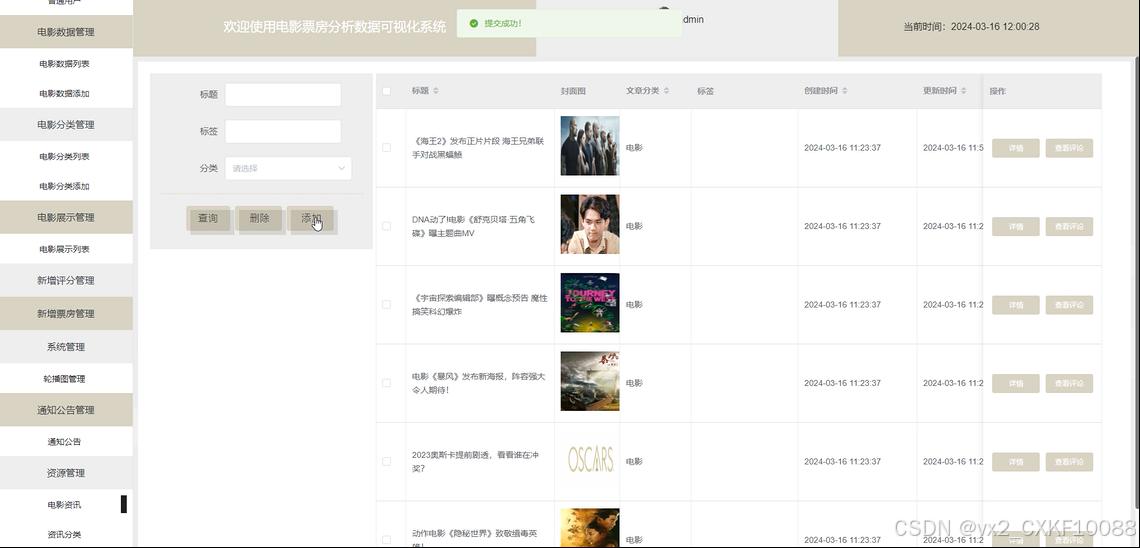
Task: Click 创建时间 2024-03-16 11:23:37 in the 《海王2》 row
Action: pos(843,148)
